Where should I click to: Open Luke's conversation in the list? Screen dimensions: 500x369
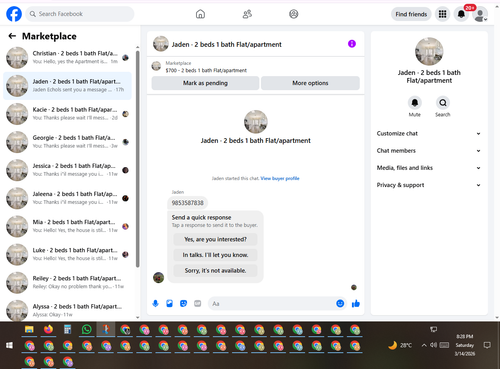[67, 254]
